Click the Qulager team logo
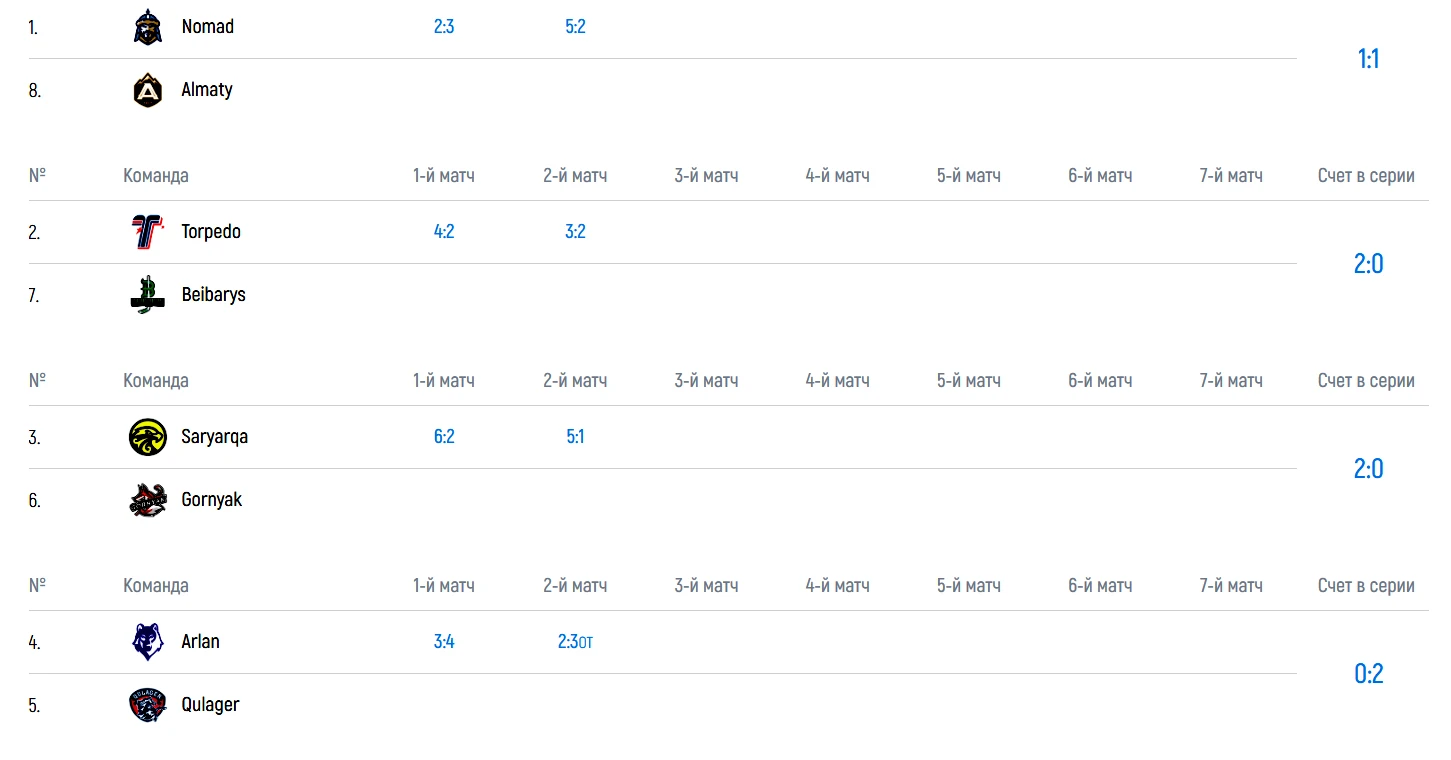This screenshot has width=1451, height=760. pos(147,705)
